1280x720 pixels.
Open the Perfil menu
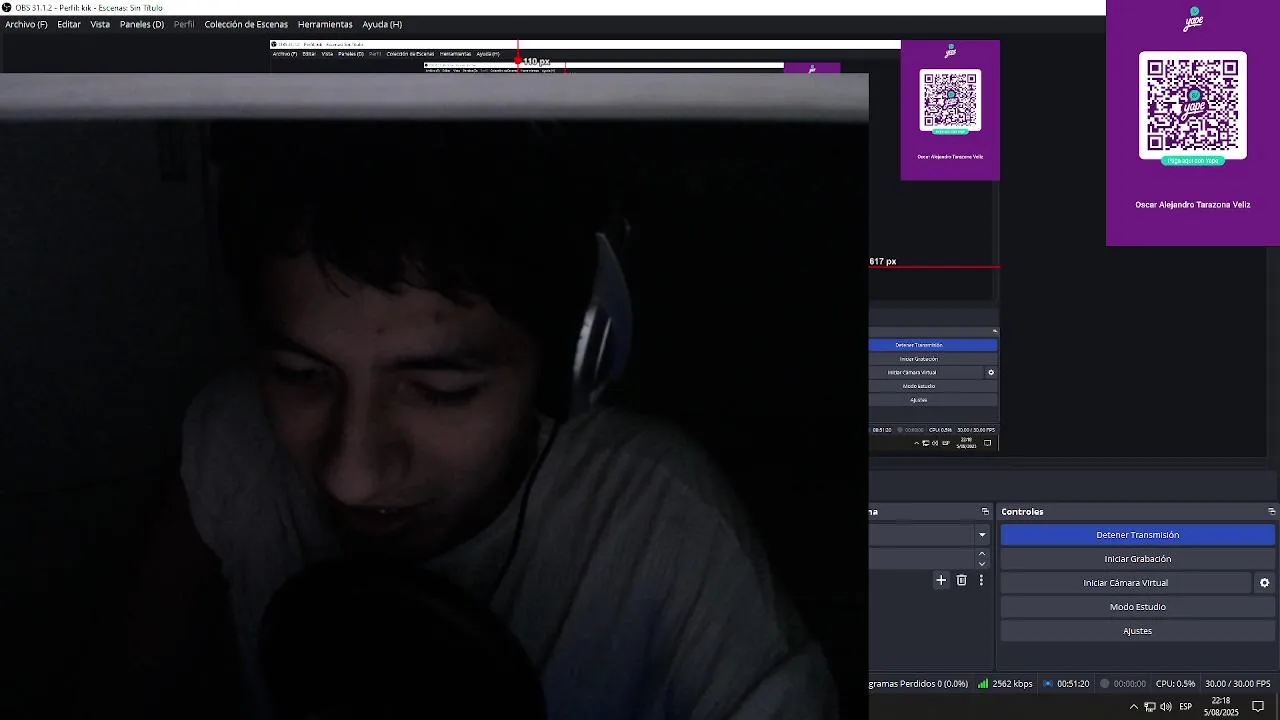[x=184, y=24]
